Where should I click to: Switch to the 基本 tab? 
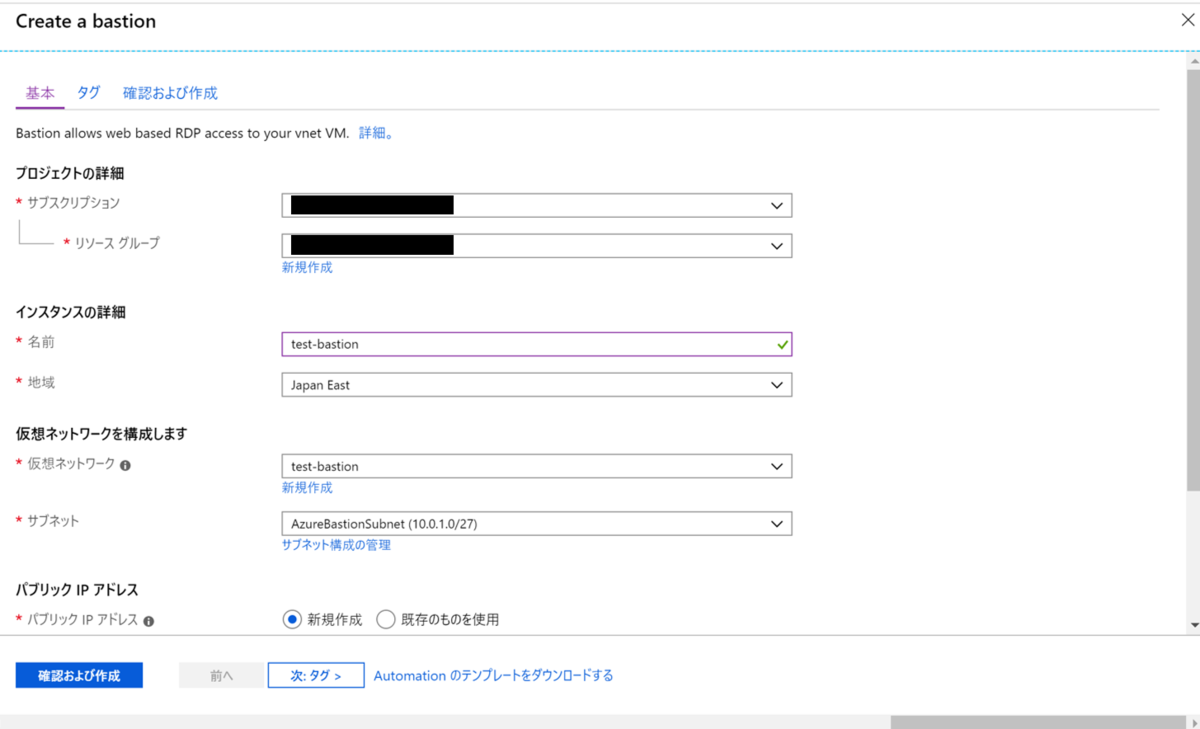pos(40,93)
